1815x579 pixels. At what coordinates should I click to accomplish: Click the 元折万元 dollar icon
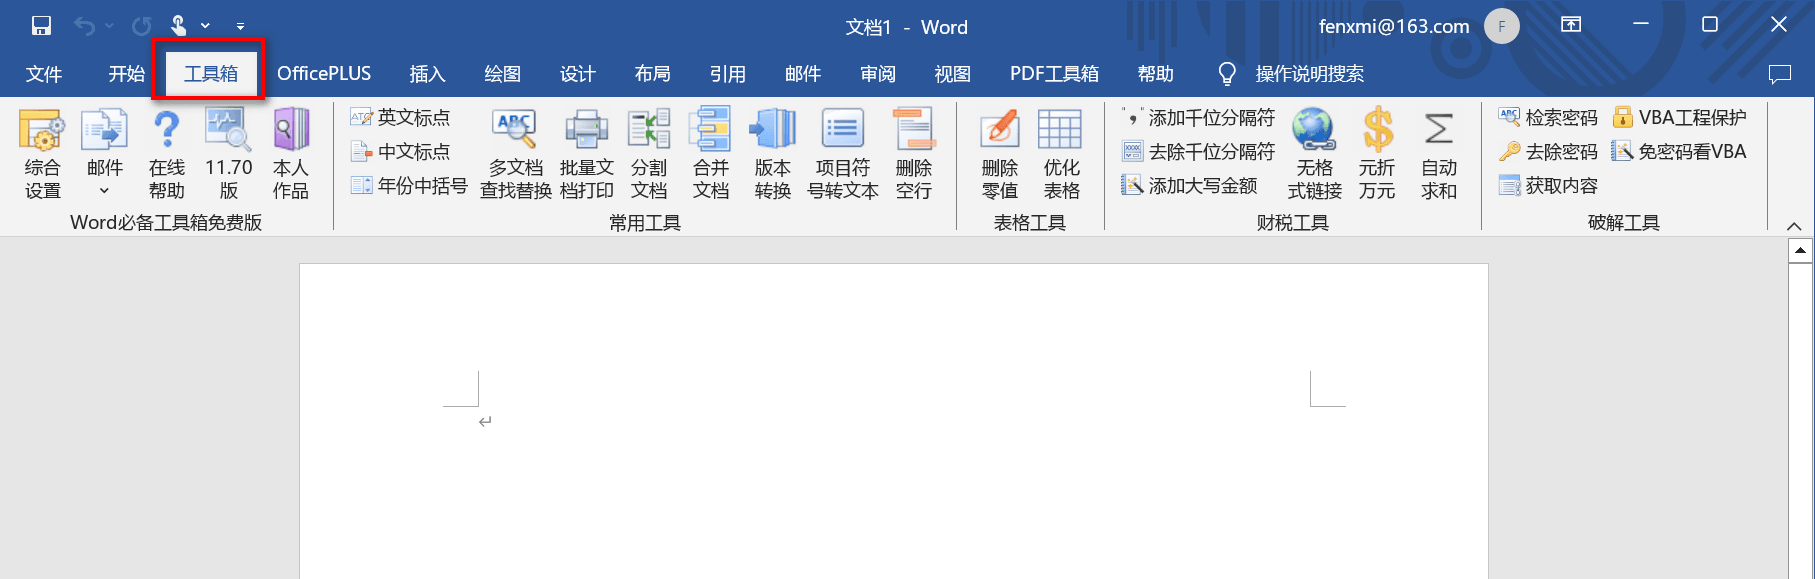pyautogui.click(x=1377, y=153)
